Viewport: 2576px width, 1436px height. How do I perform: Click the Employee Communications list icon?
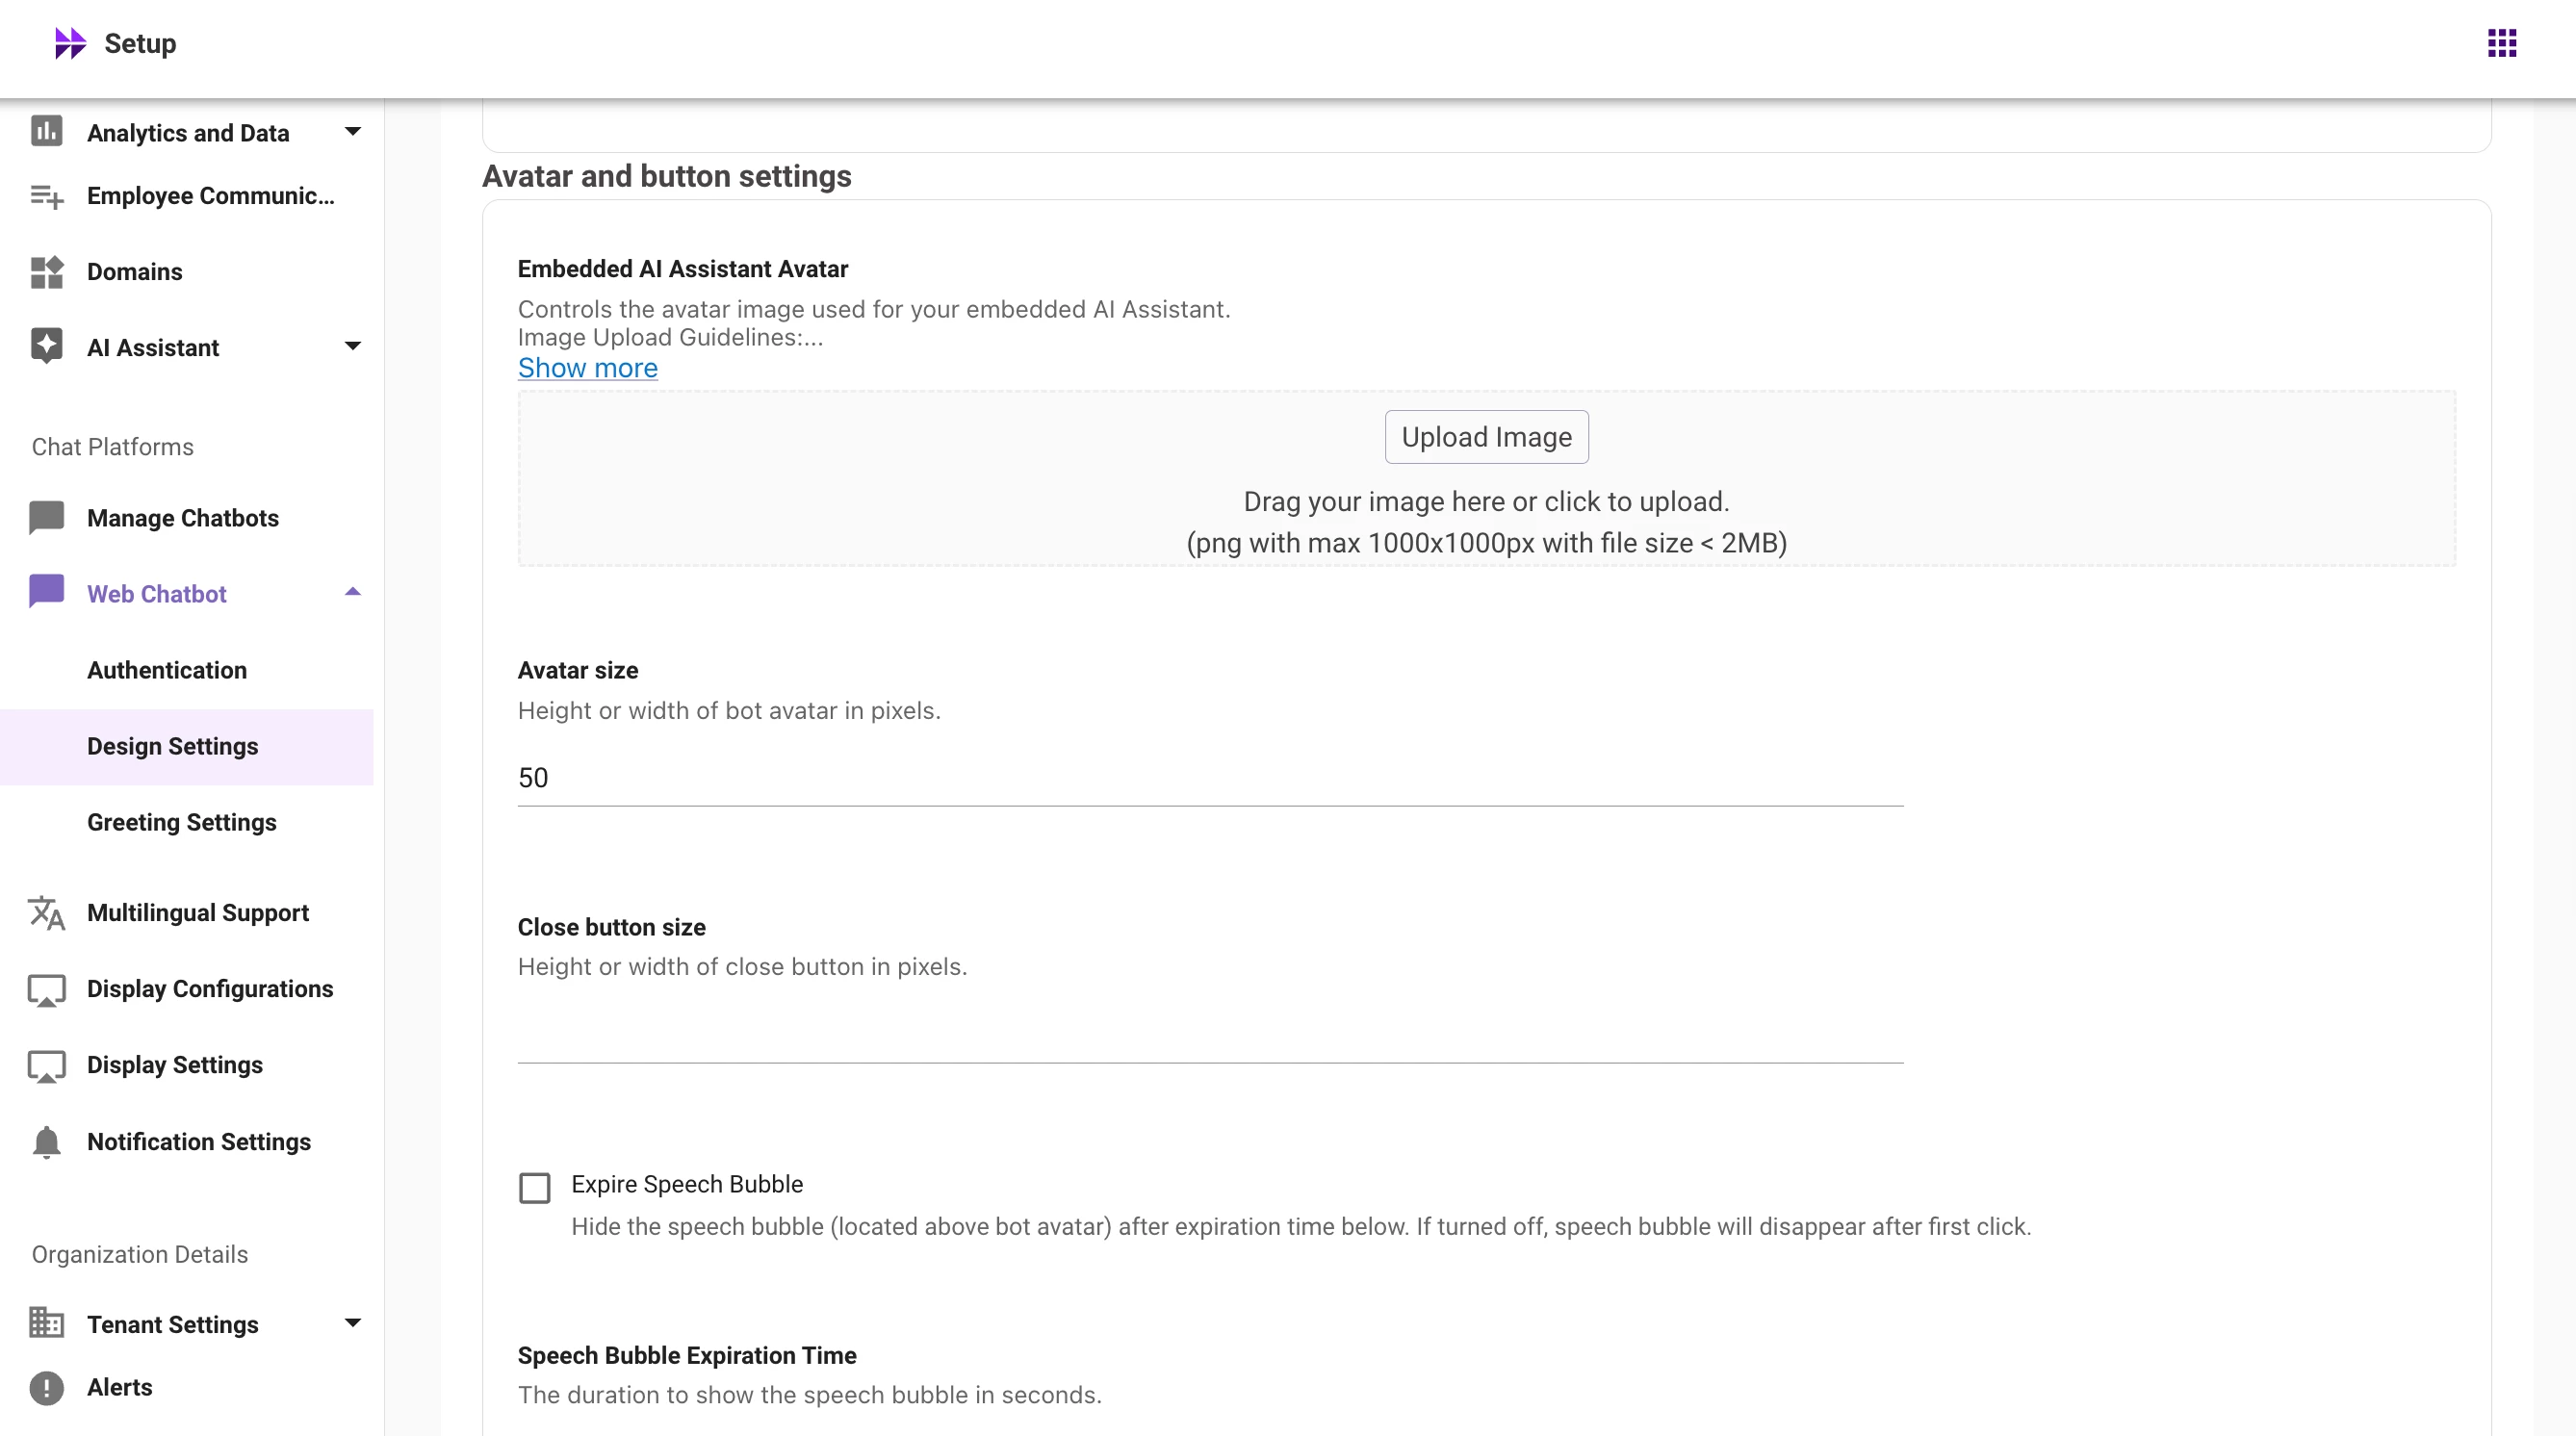[46, 196]
